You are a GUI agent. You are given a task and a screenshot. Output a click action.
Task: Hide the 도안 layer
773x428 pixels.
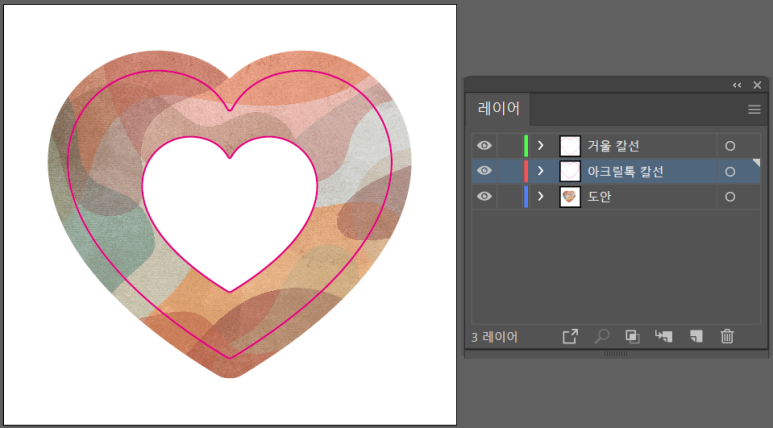[x=484, y=196]
